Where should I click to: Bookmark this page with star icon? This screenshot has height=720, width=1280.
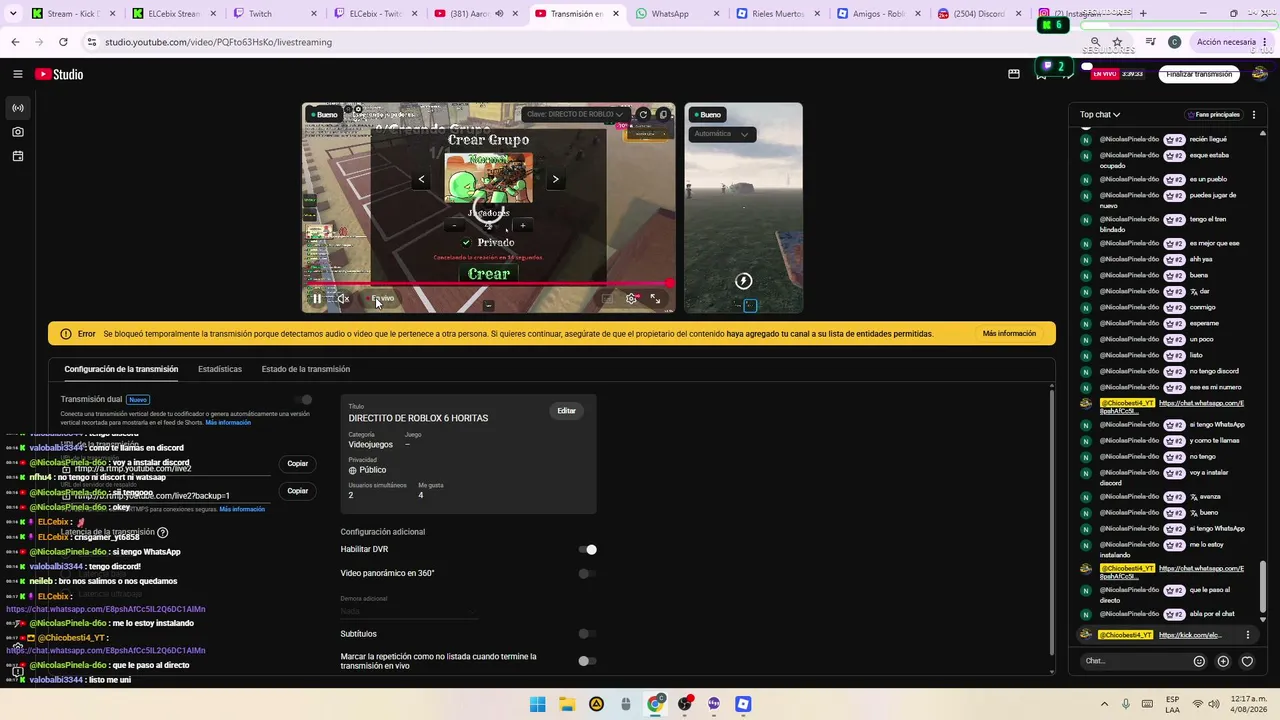click(1118, 42)
